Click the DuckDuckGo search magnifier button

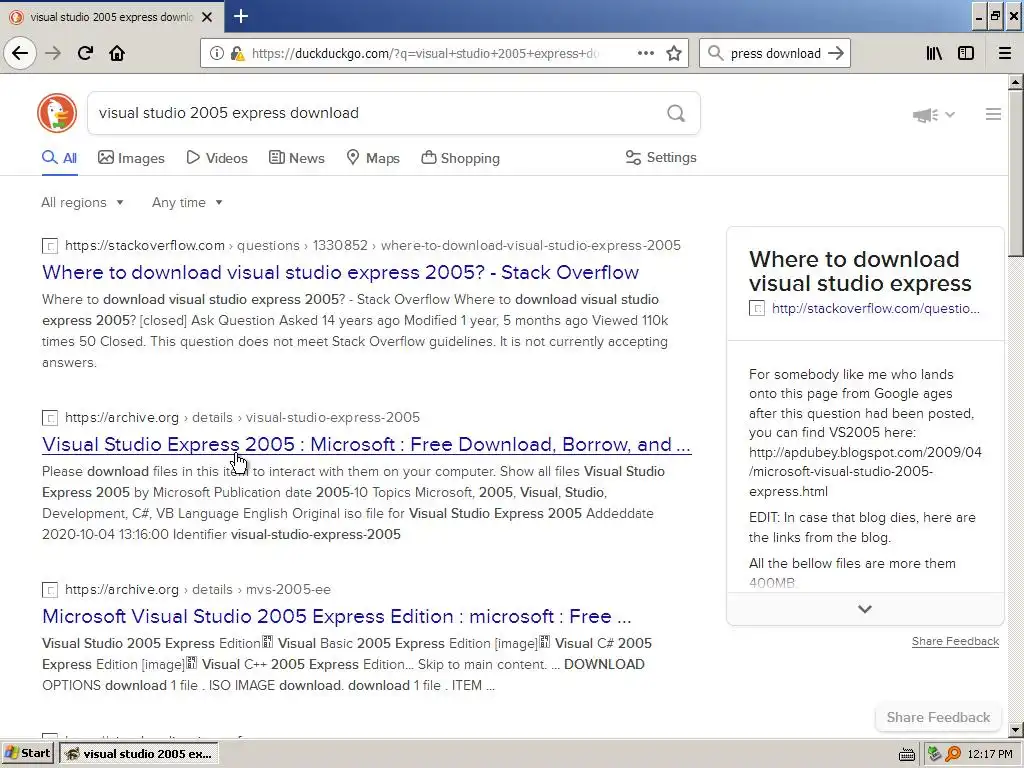676,114
